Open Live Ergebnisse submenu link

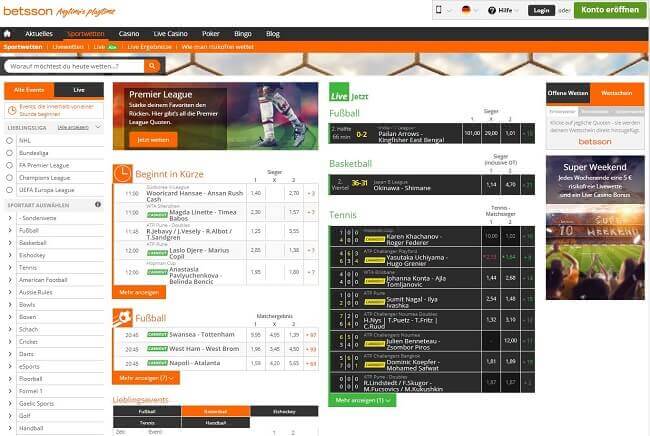point(149,47)
